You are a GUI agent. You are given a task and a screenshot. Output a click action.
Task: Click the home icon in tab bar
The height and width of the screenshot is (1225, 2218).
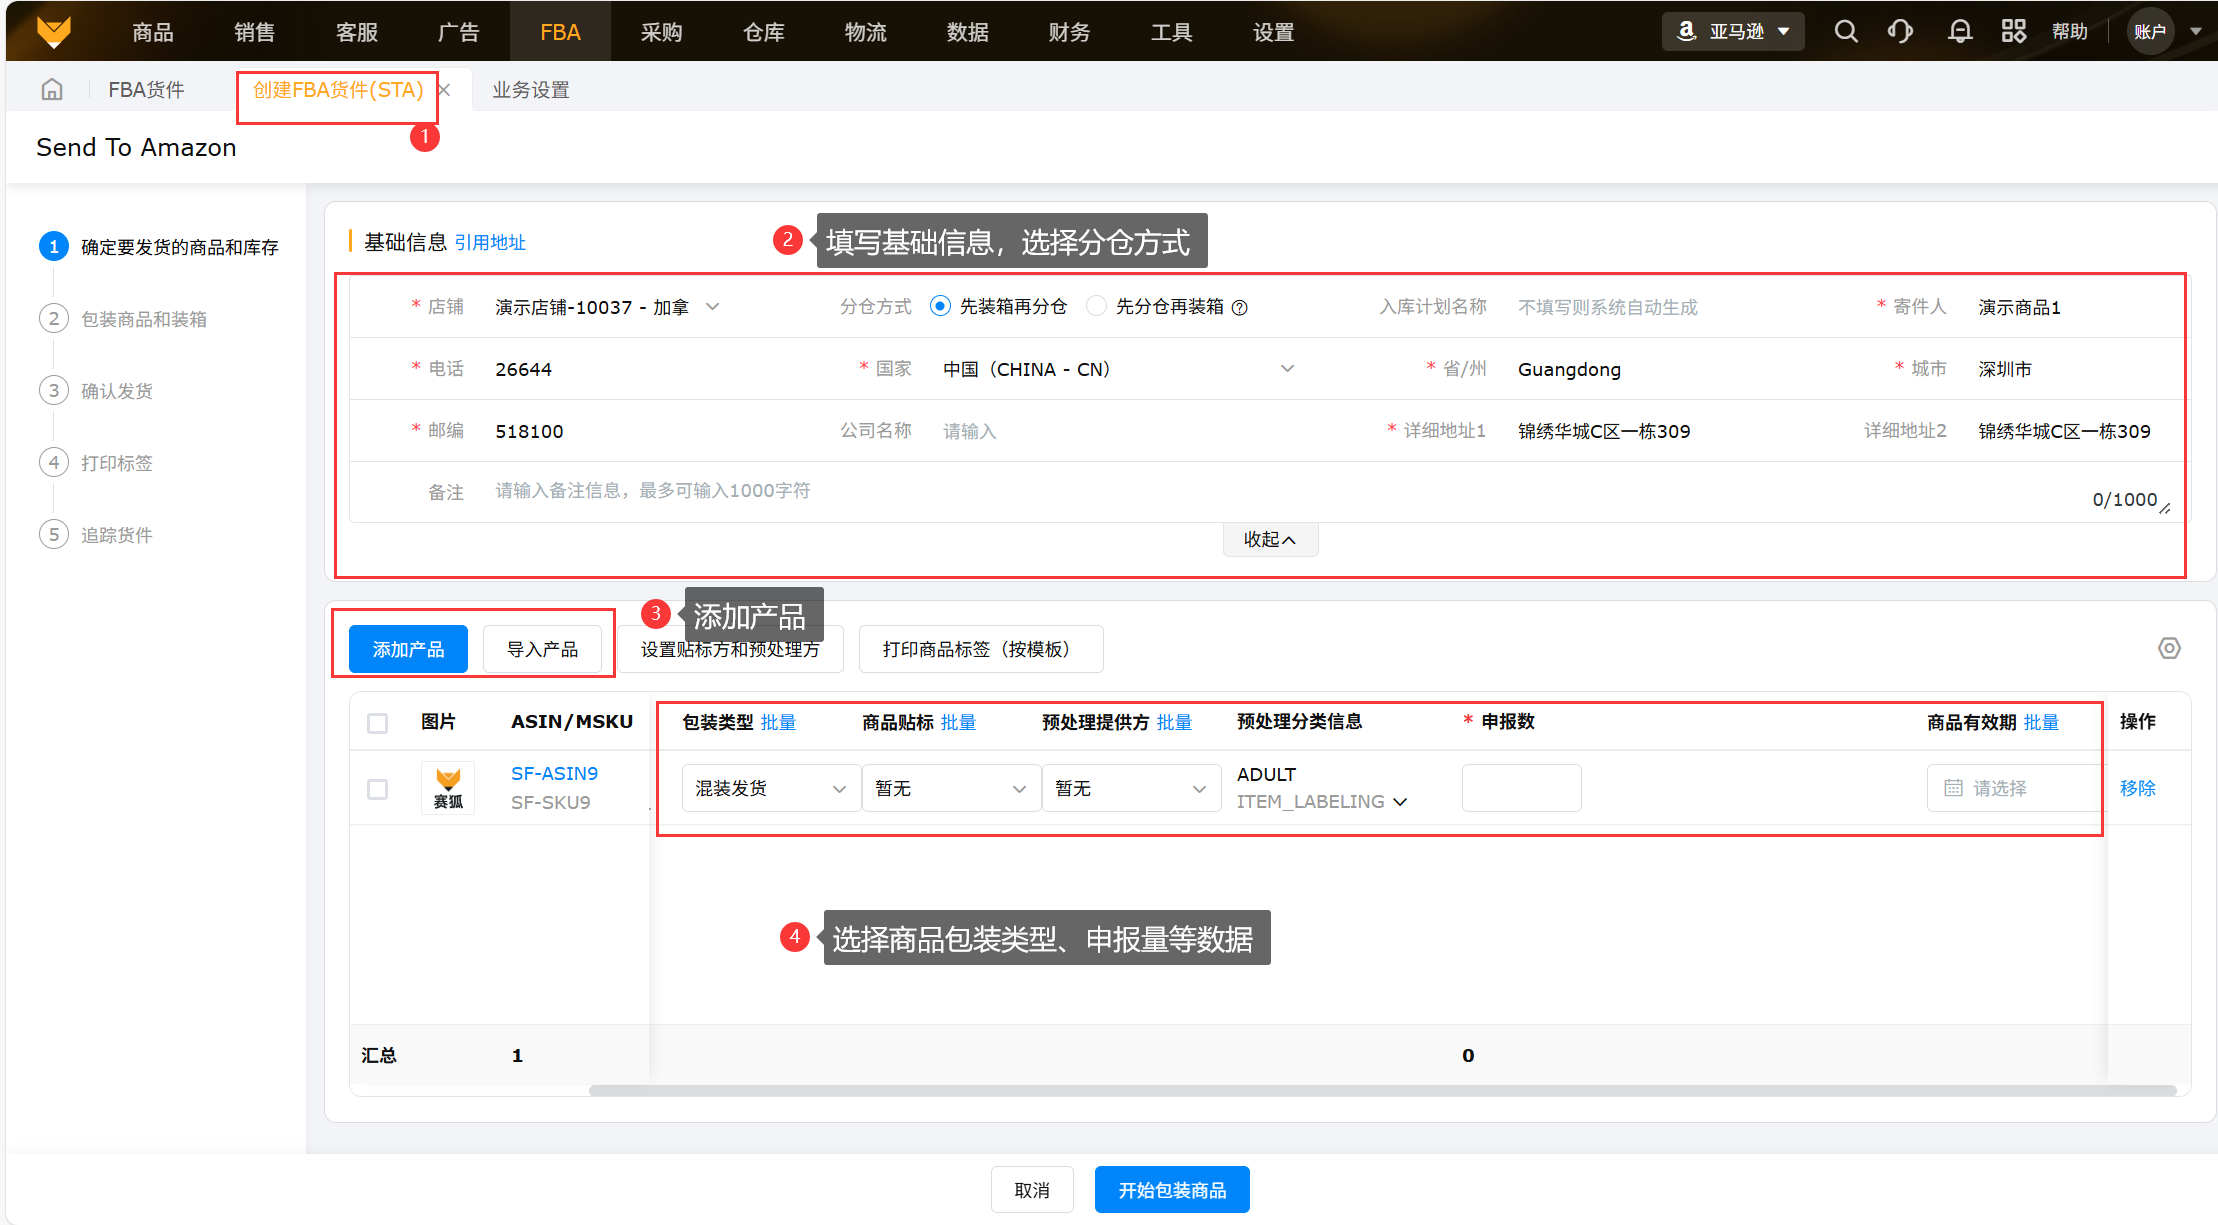[x=52, y=90]
